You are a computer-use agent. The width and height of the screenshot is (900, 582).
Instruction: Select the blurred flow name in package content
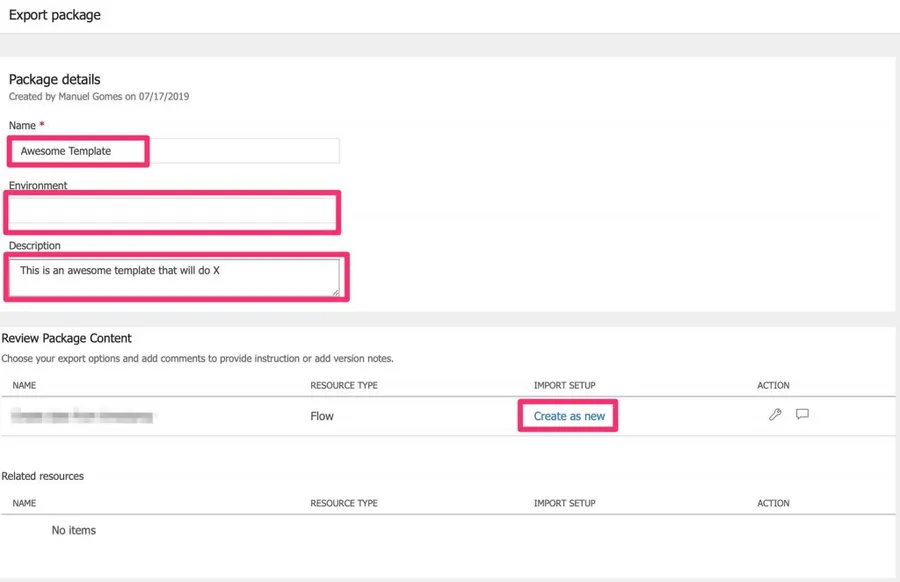(x=83, y=416)
